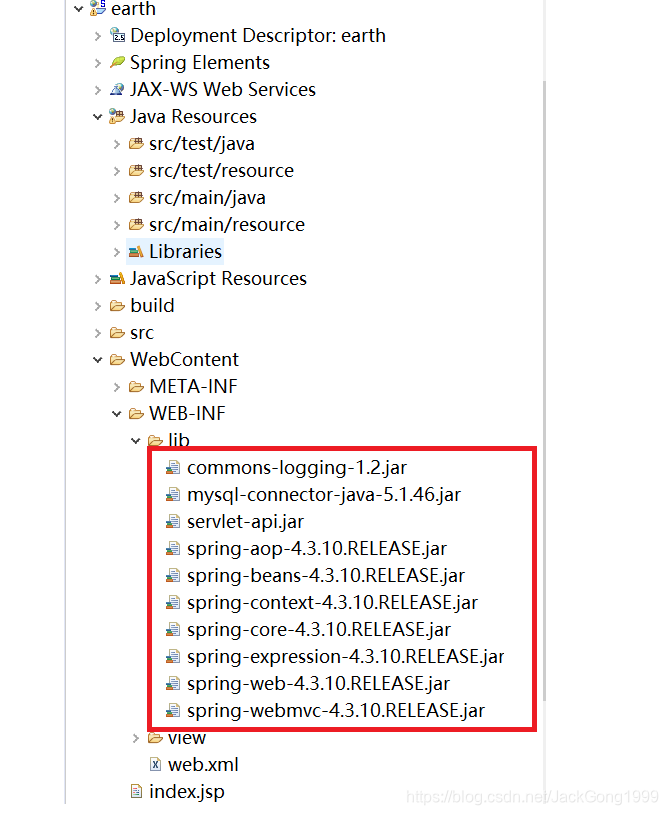Select spring-beans-4.3.10.RELEASE.jar
The width and height of the screenshot is (668, 815).
coord(326,576)
